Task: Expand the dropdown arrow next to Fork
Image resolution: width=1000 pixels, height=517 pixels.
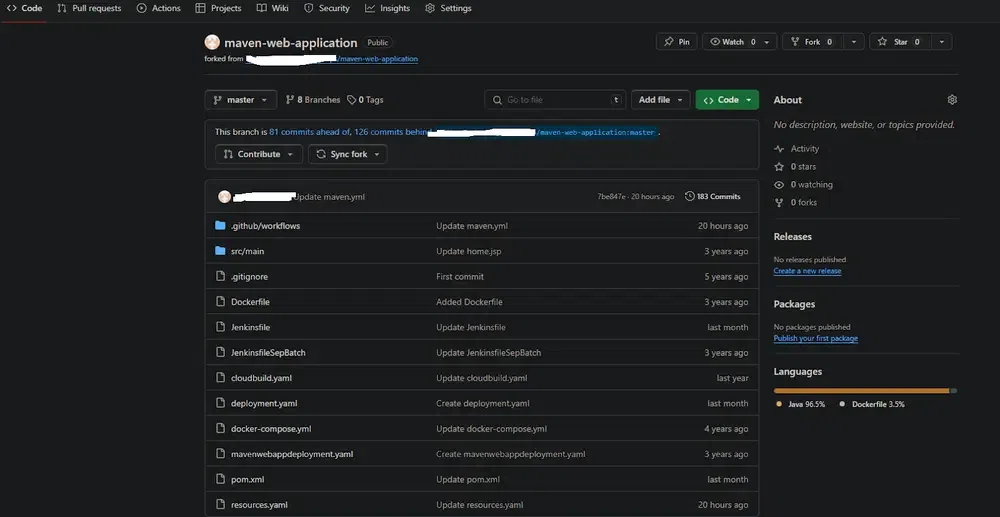Action: pyautogui.click(x=853, y=42)
